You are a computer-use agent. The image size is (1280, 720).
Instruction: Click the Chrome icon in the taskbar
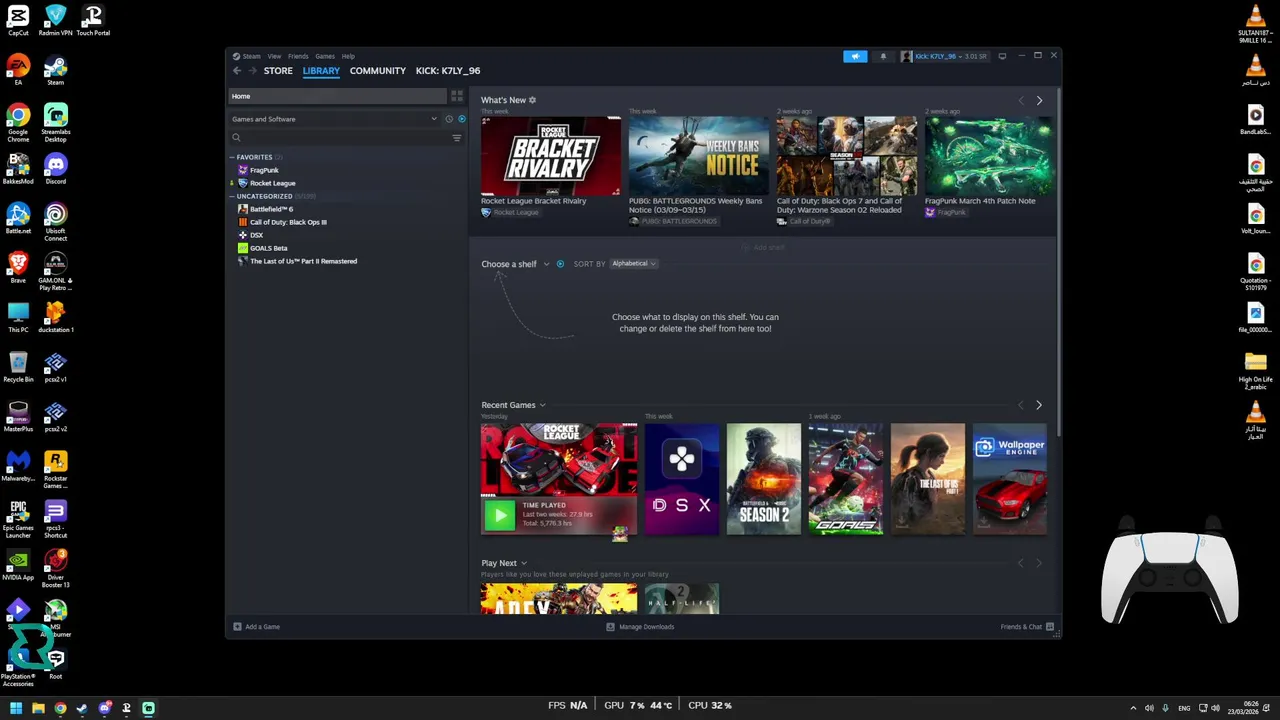60,709
